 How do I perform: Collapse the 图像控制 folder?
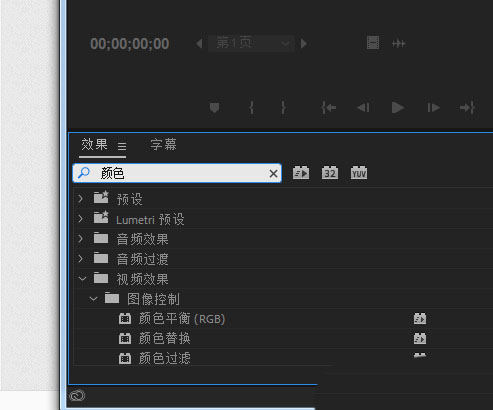pos(93,299)
